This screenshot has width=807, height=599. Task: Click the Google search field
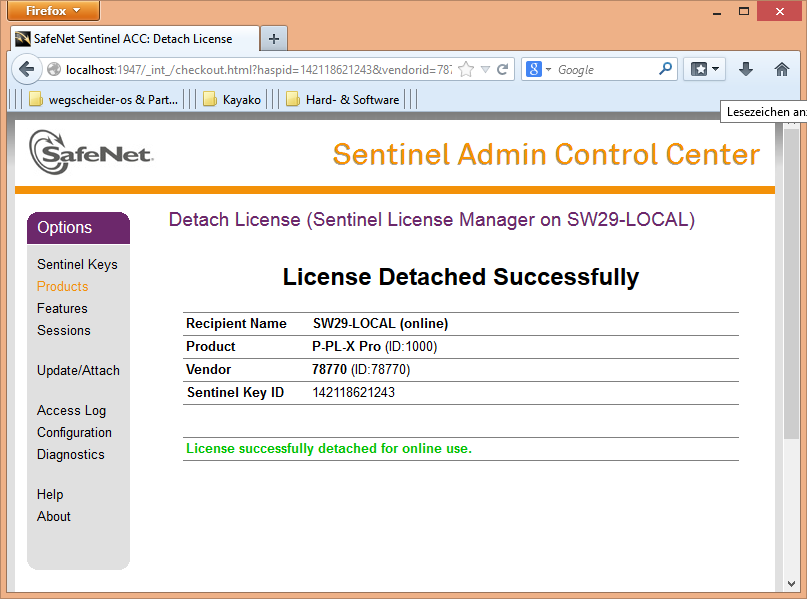pyautogui.click(x=605, y=69)
